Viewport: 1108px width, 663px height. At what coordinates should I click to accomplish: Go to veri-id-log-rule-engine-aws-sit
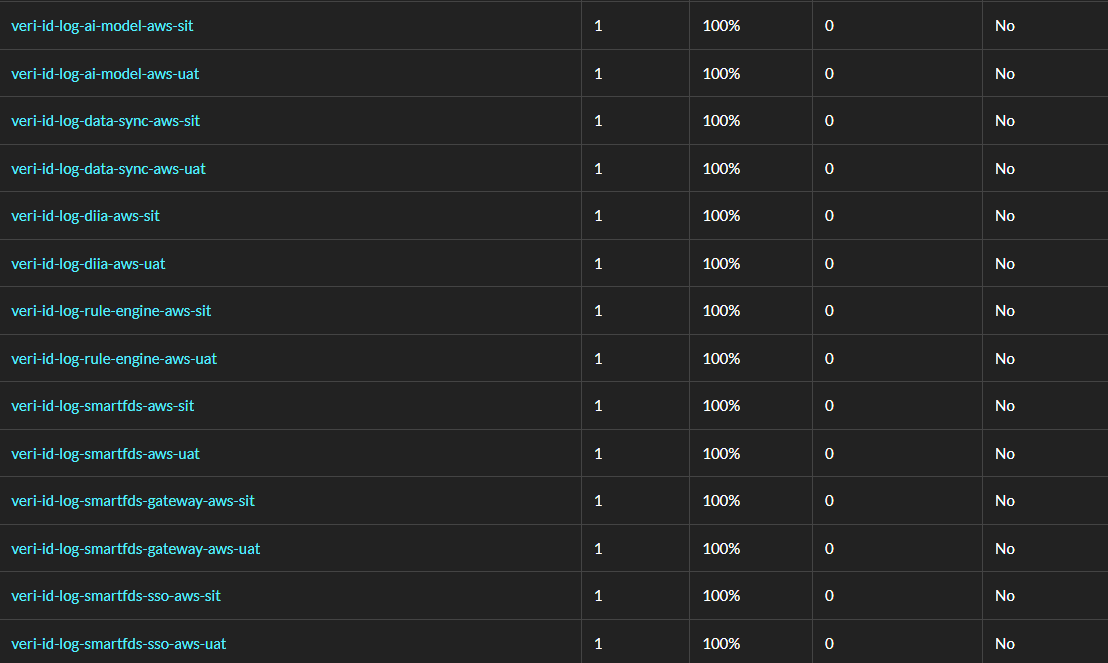[111, 311]
